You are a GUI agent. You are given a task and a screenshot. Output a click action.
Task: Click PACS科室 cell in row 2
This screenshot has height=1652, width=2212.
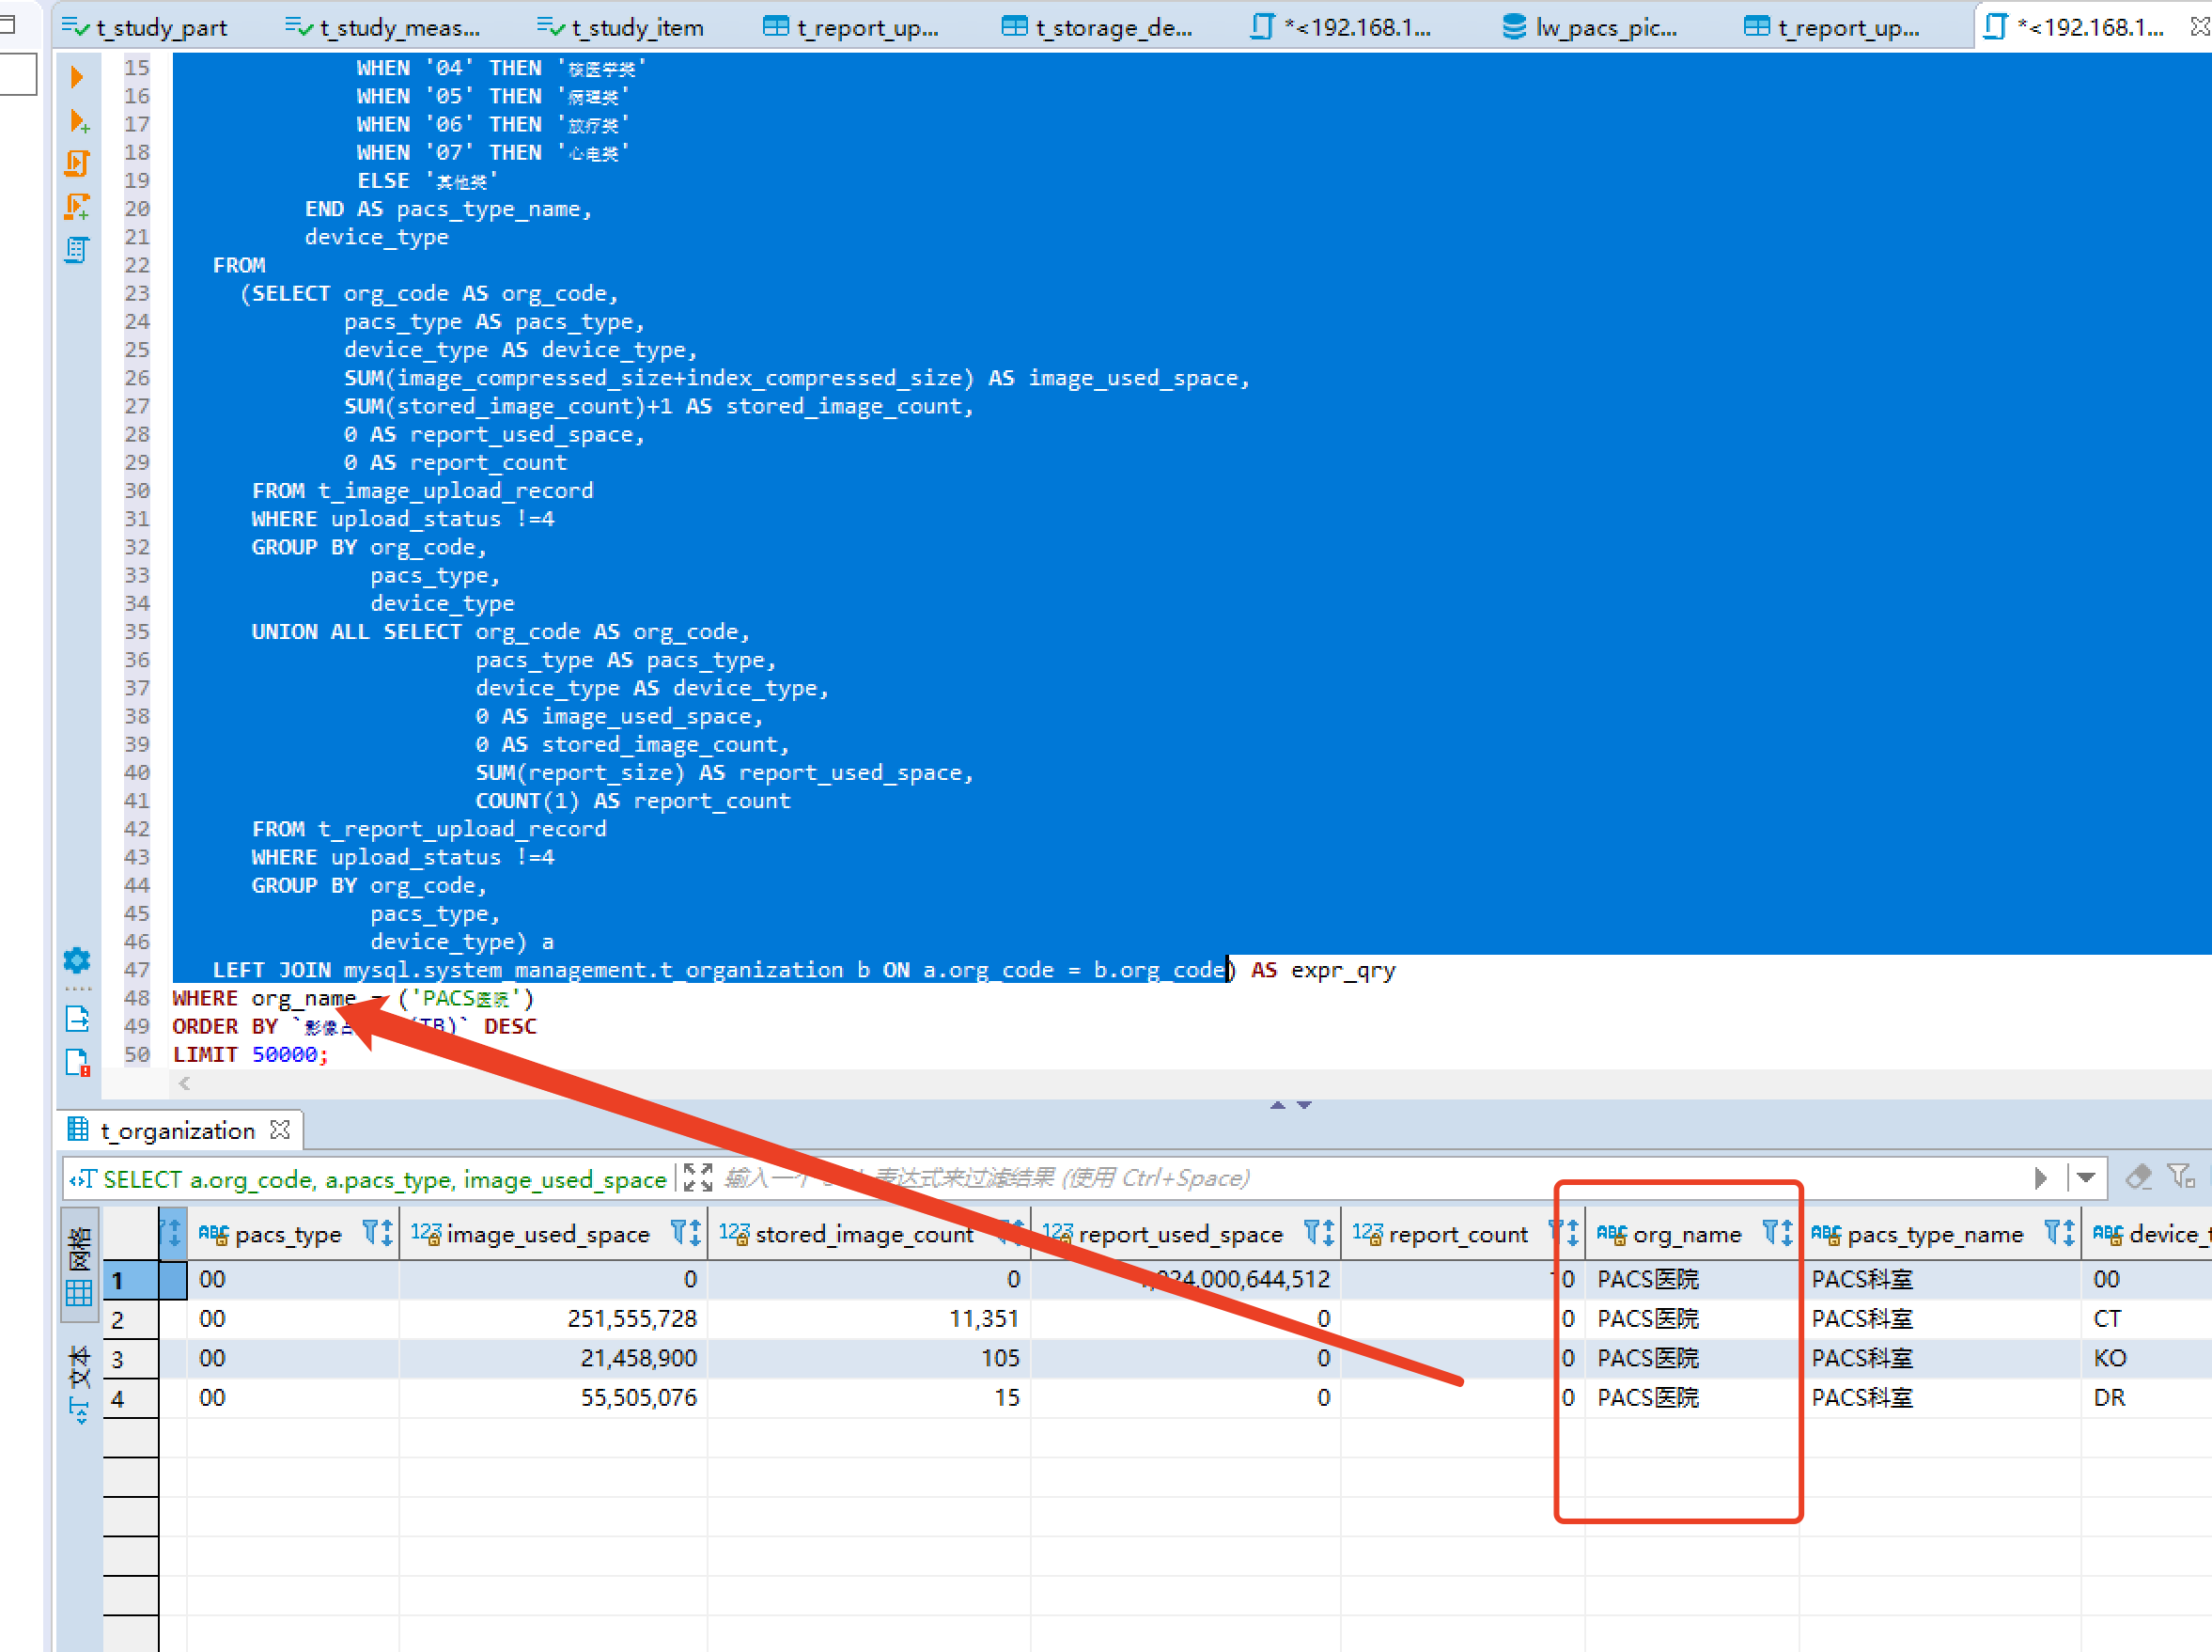(x=1940, y=1319)
